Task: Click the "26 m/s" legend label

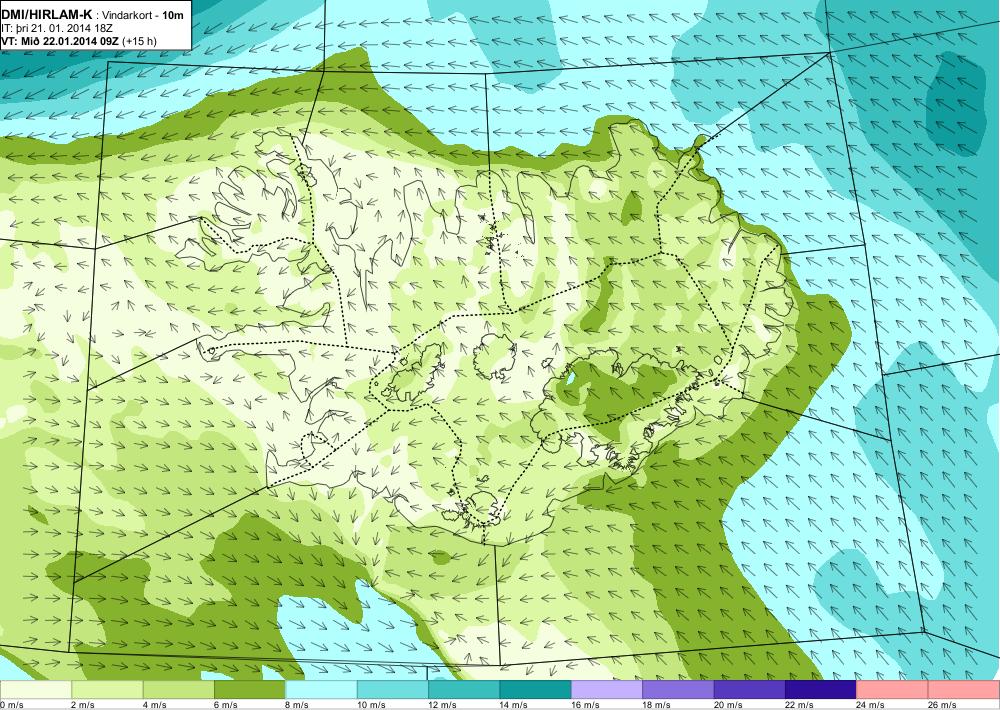Action: coord(943,705)
